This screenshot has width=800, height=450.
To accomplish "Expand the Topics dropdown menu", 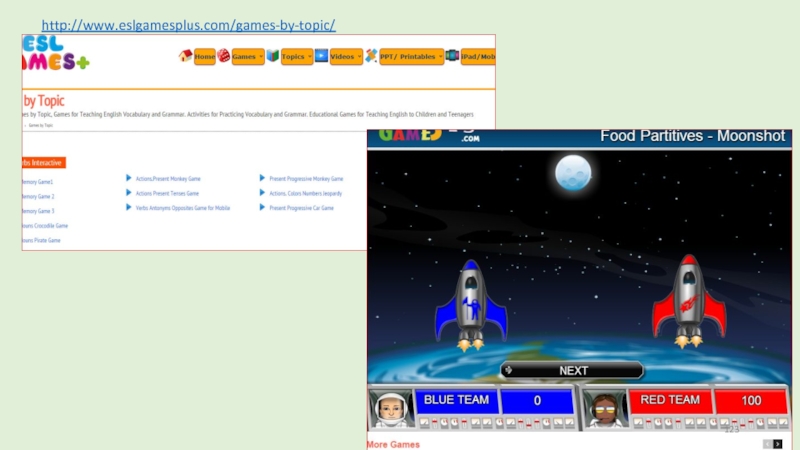I will tap(296, 57).
